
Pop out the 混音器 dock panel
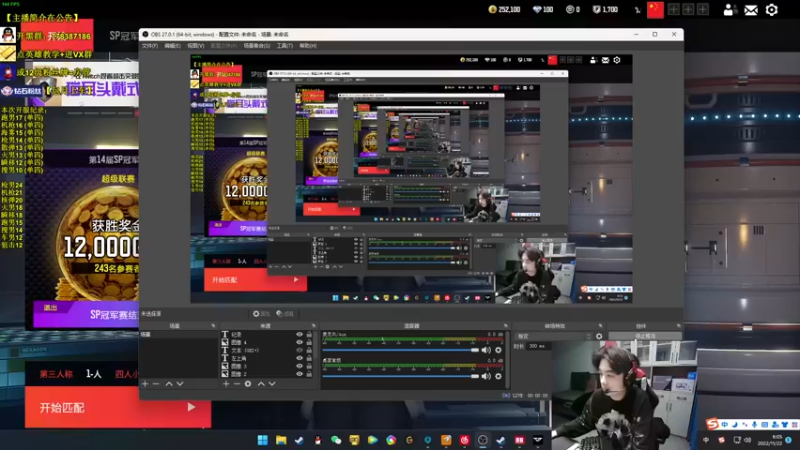pyautogui.click(x=506, y=326)
